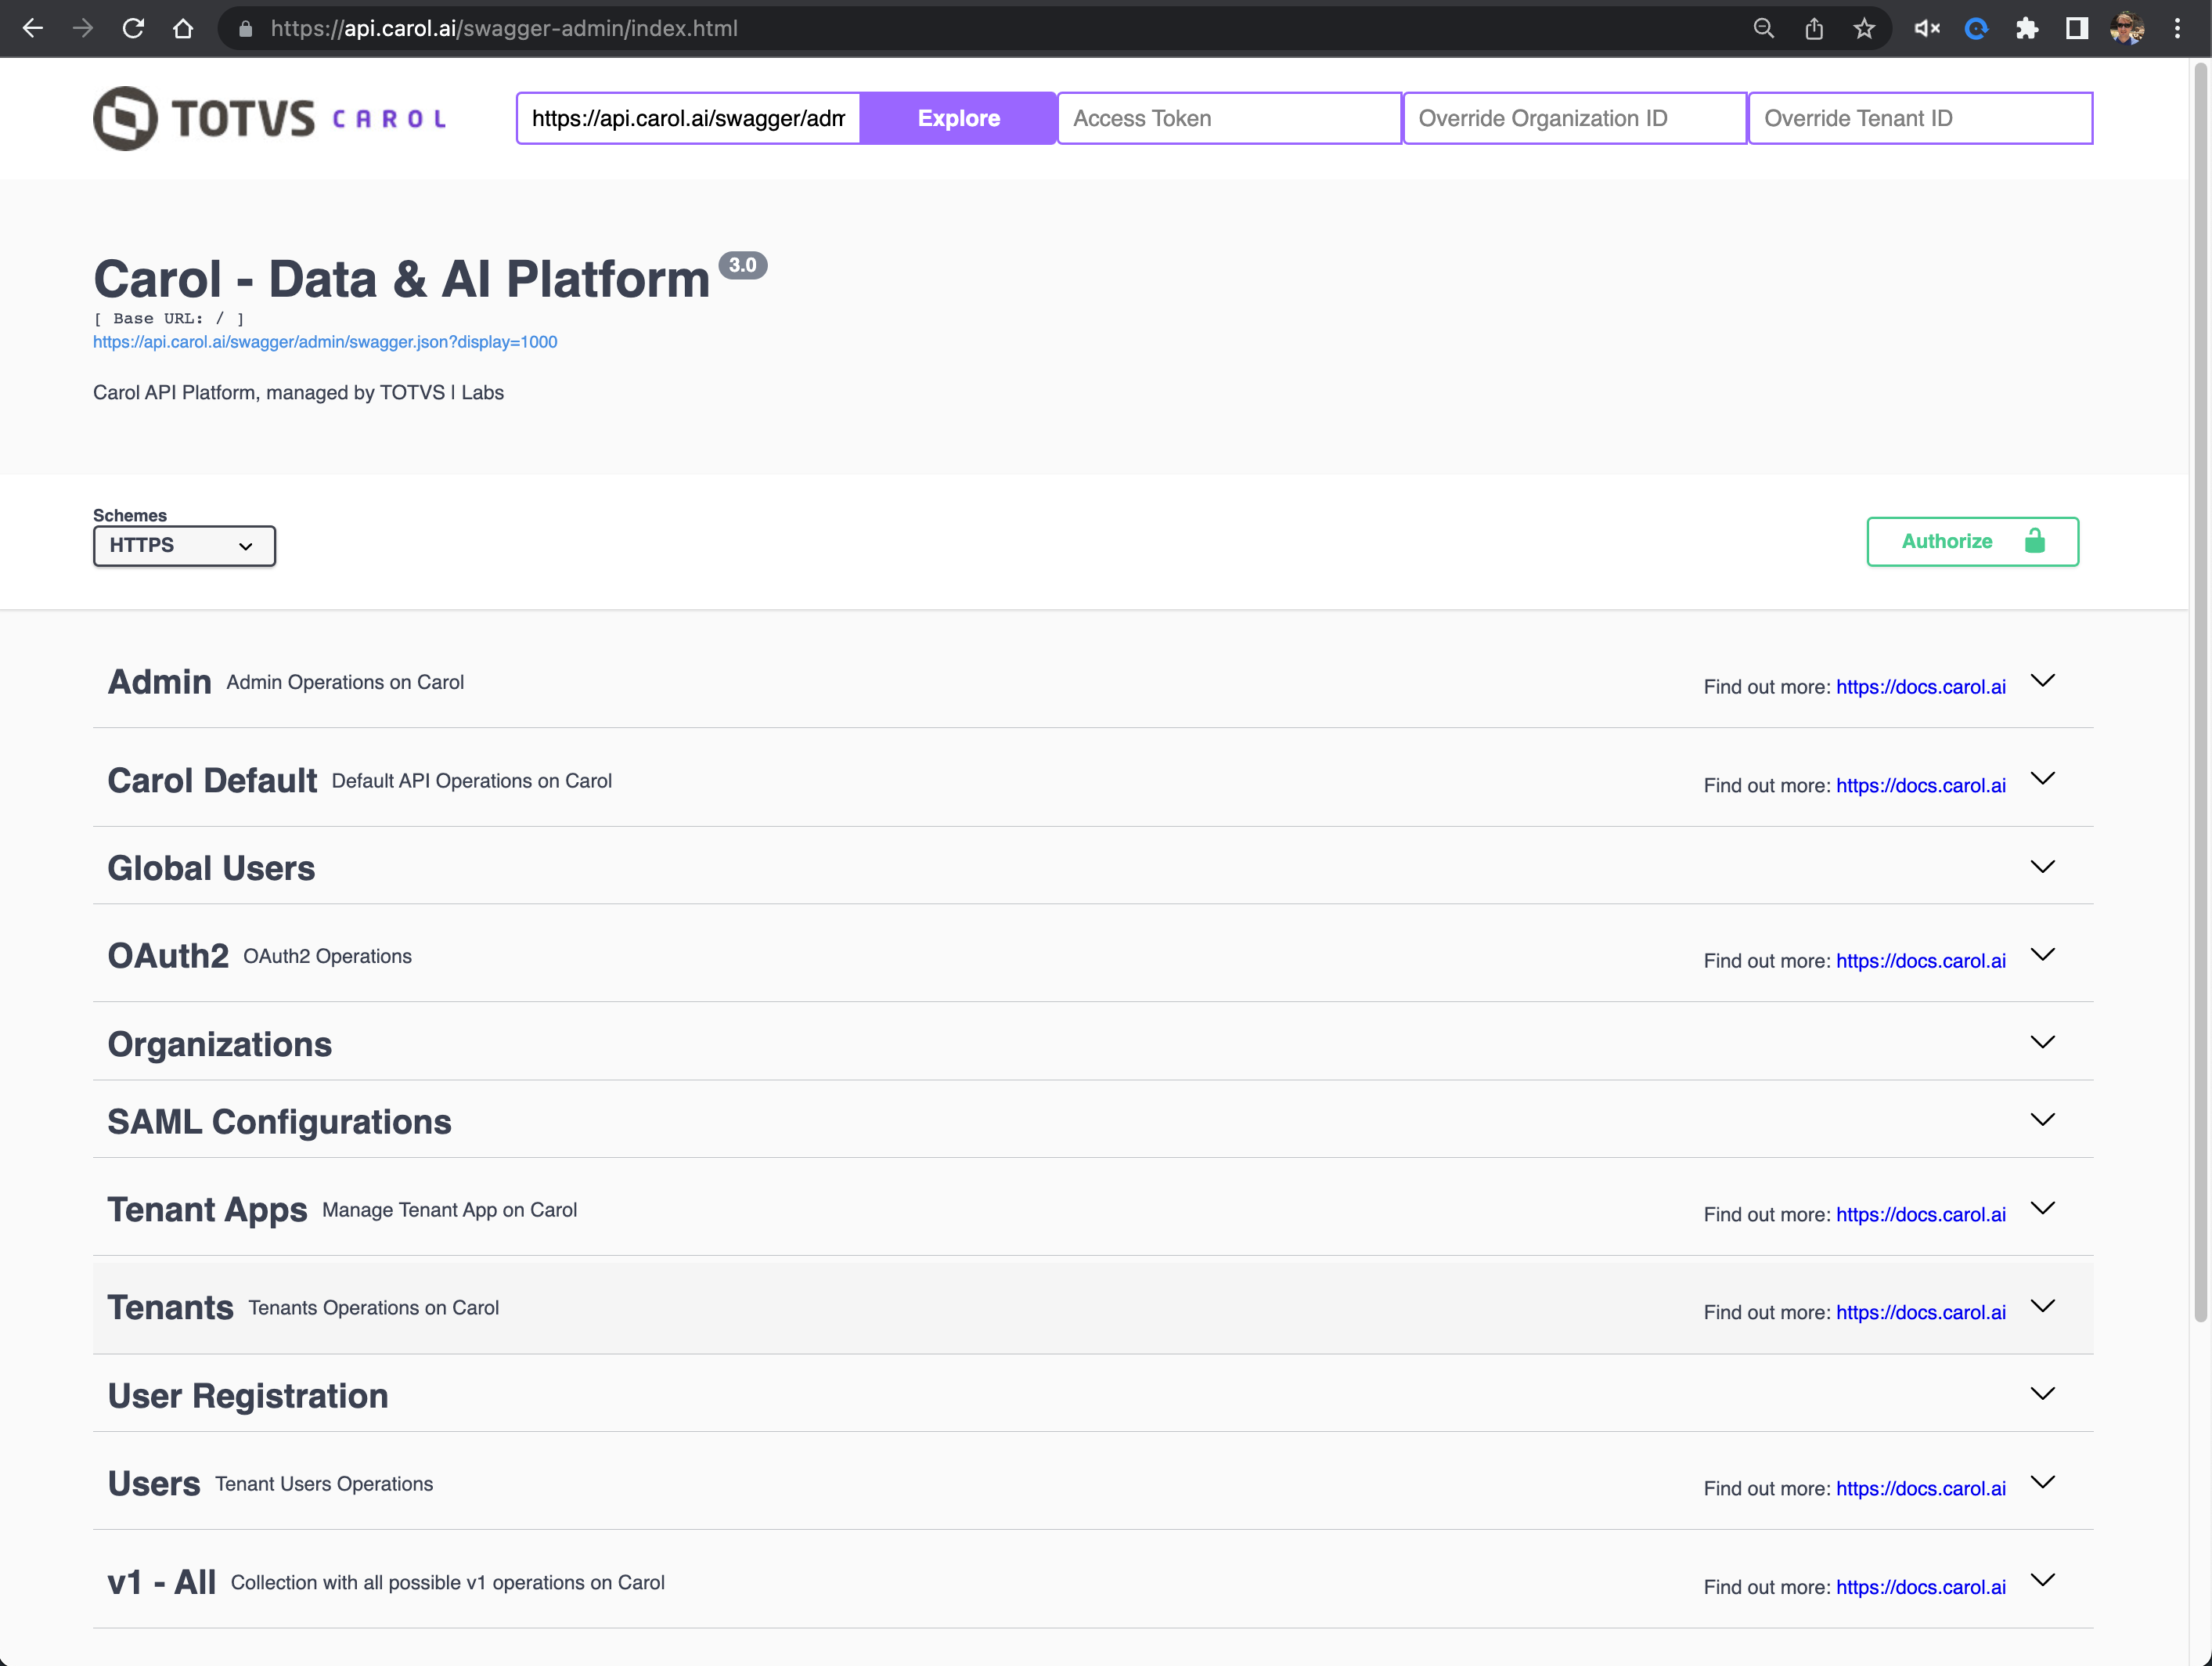Open docs.carol.ai link in Admin row
The image size is (2212, 1666).
click(x=1921, y=687)
